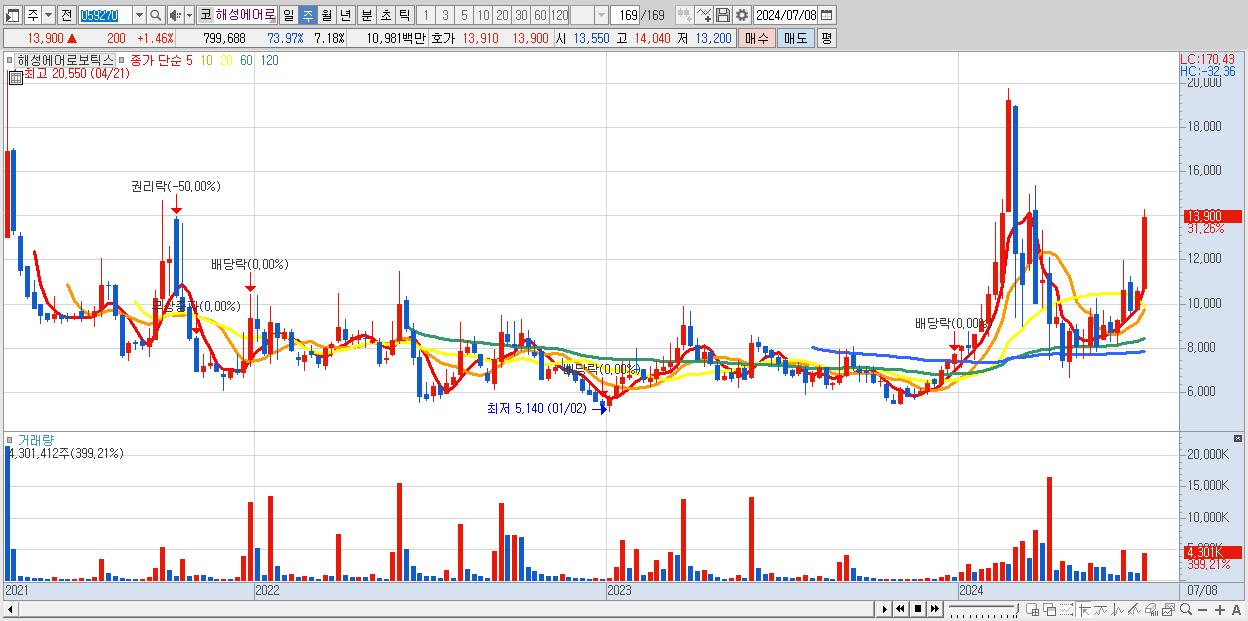This screenshot has width=1248, height=621.
Task: Select the yearly '년' period
Action: [x=345, y=15]
